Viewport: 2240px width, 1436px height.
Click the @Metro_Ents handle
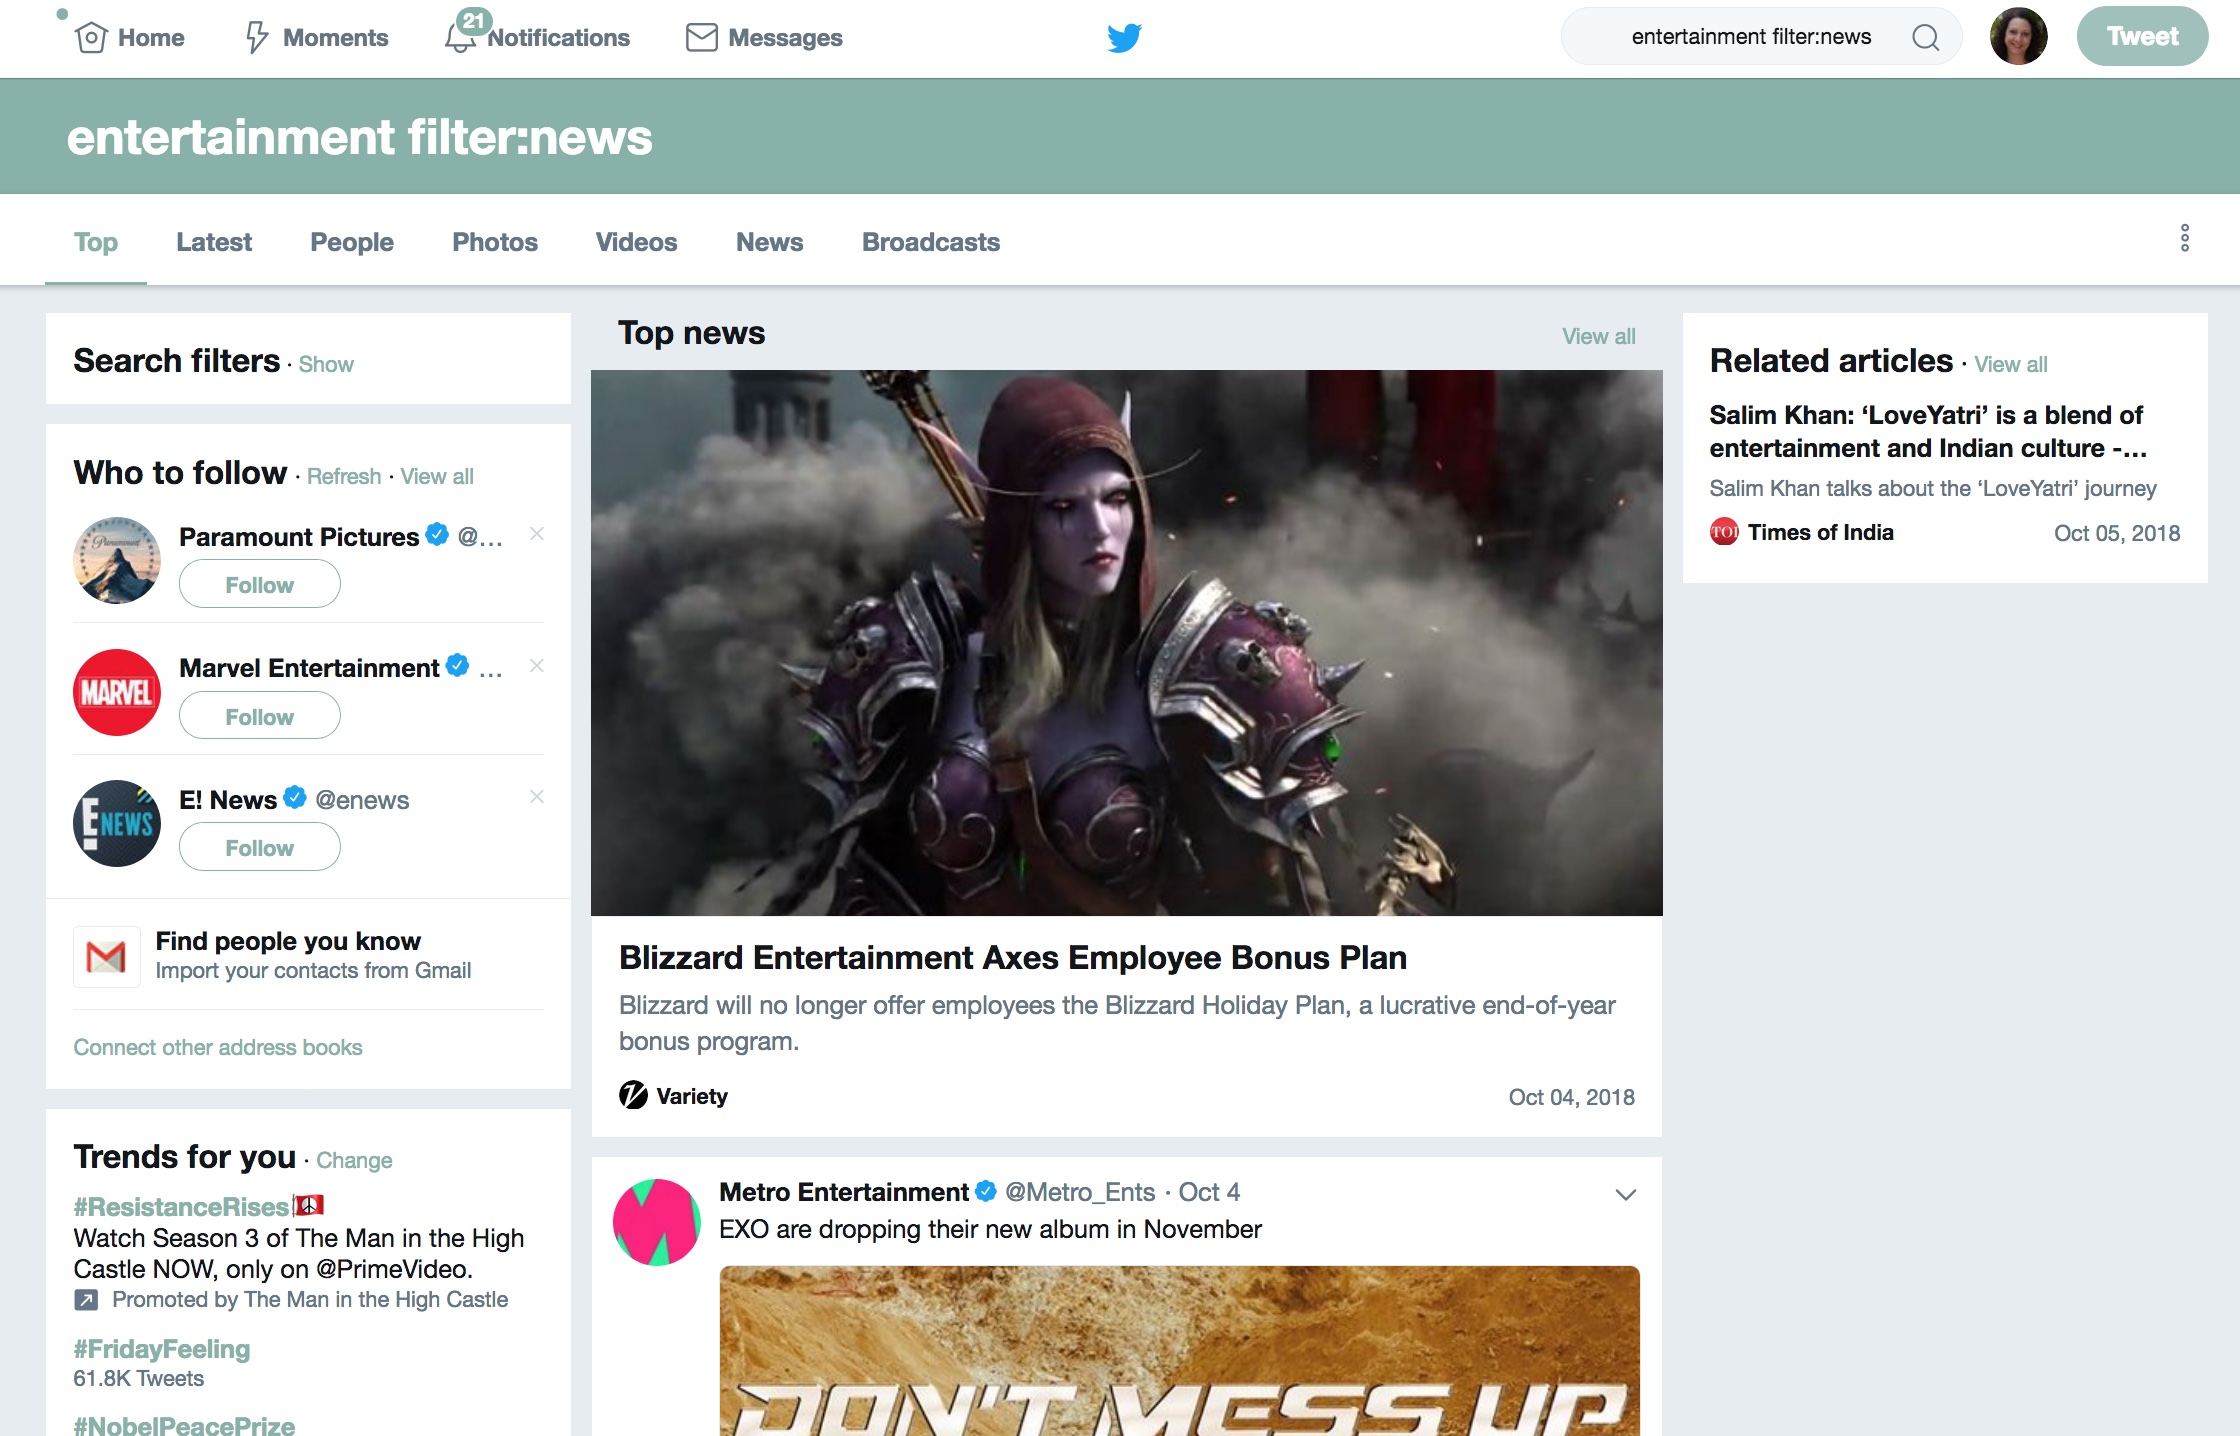pos(1080,1192)
